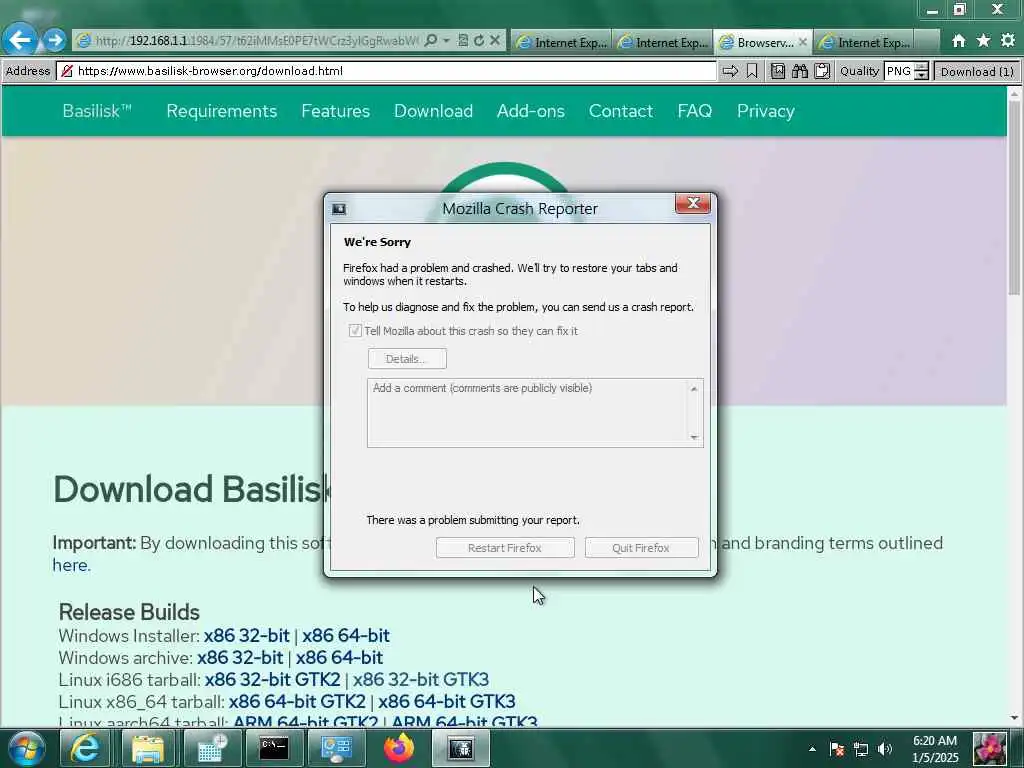Image resolution: width=1024 pixels, height=768 pixels.
Task: Go back with the browser back arrow
Action: (20, 40)
